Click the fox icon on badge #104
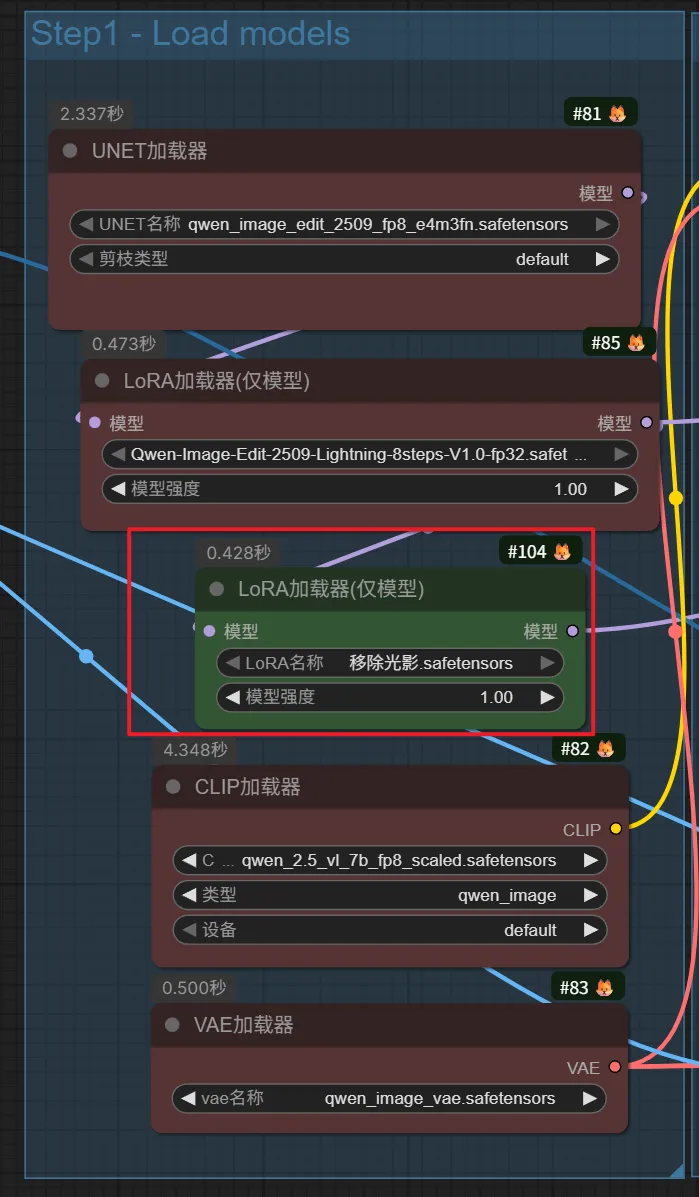The image size is (699, 1197). point(562,551)
